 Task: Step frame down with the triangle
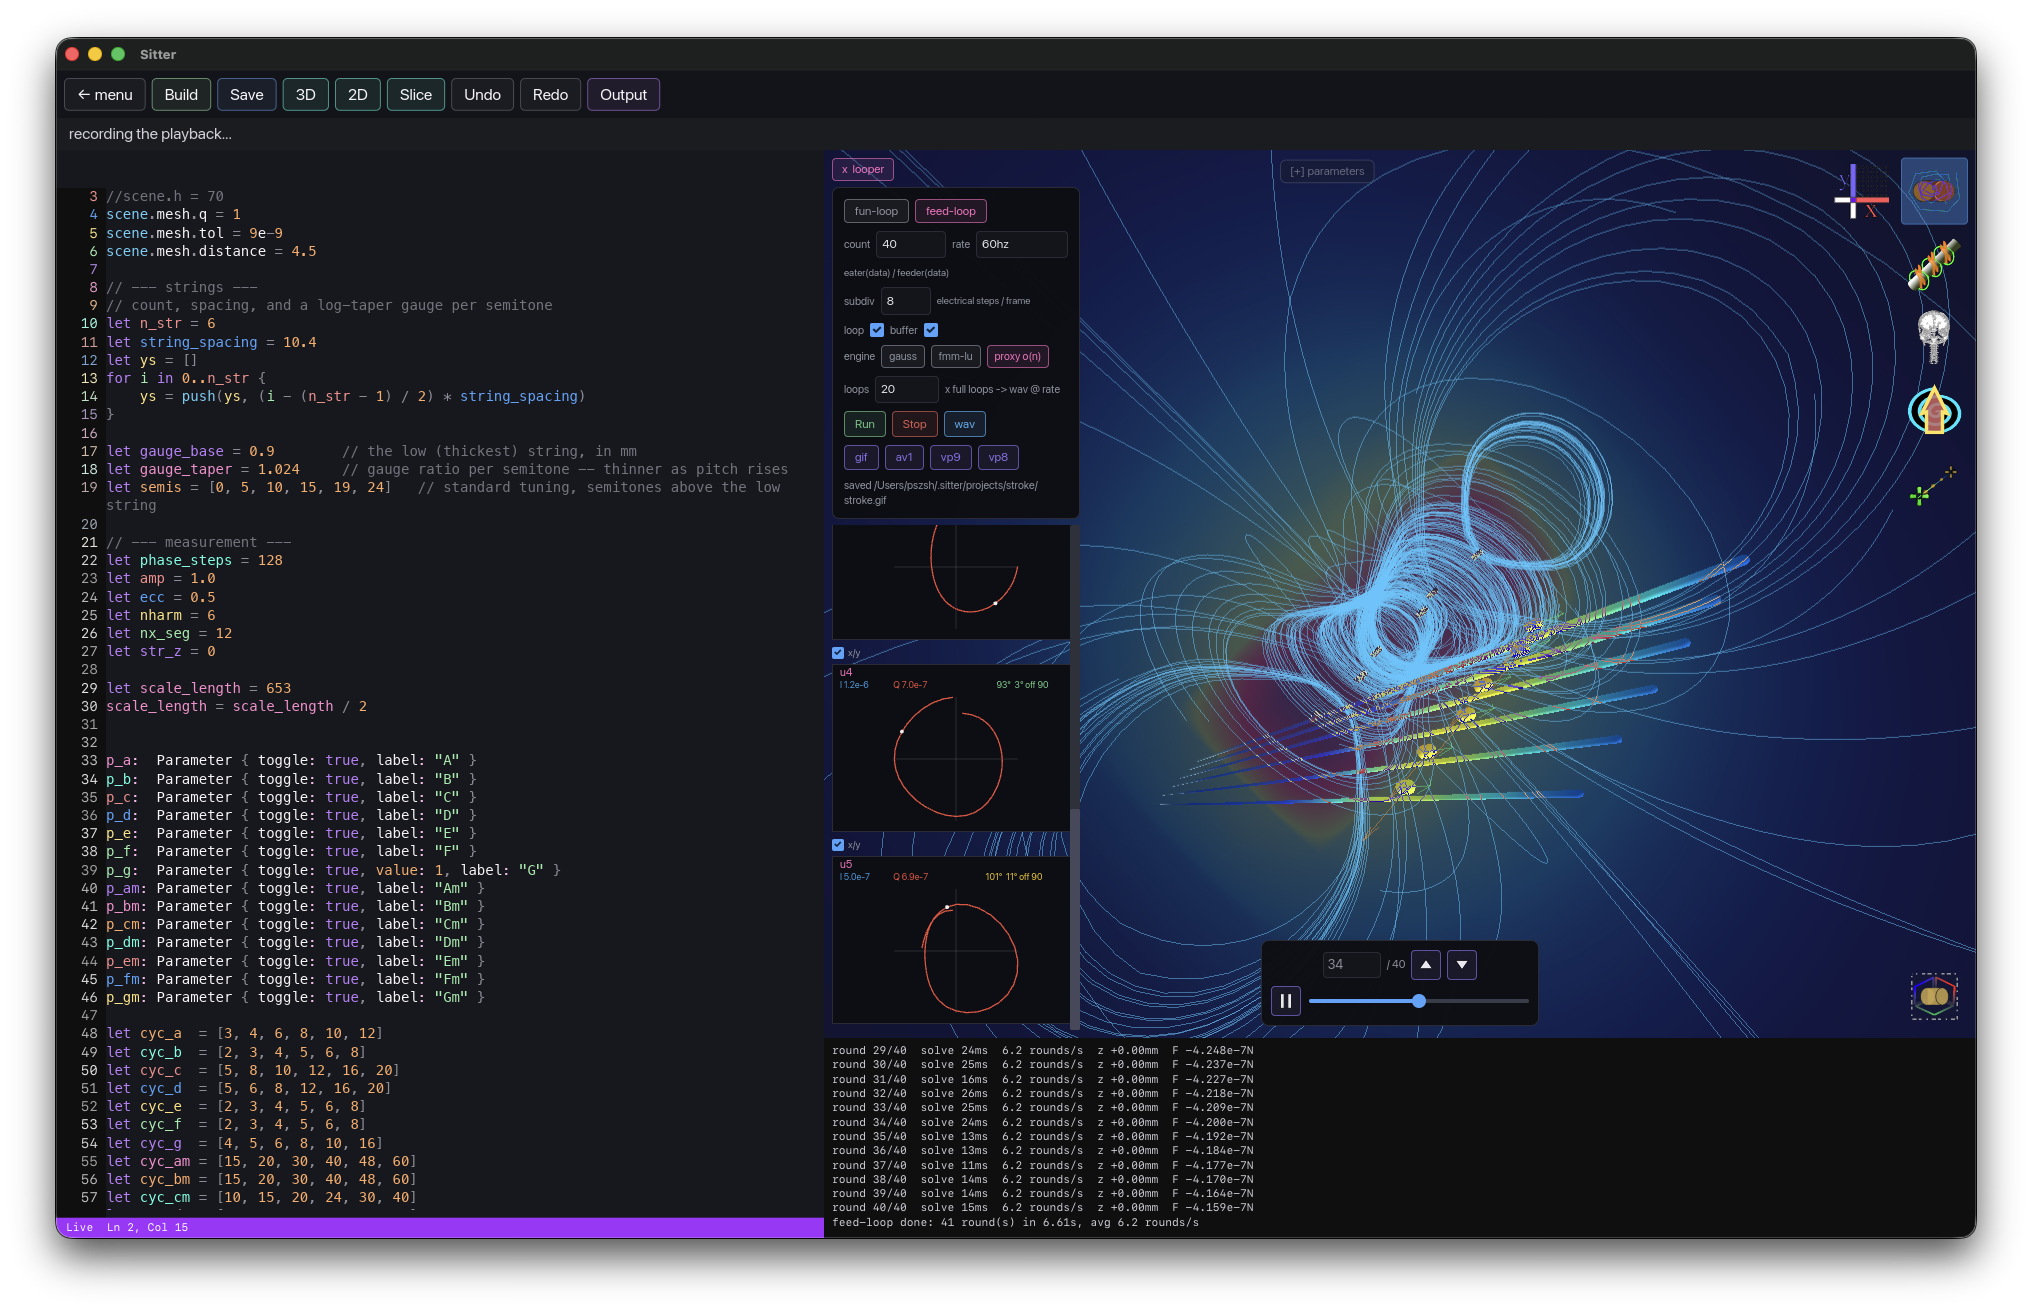(x=1462, y=965)
